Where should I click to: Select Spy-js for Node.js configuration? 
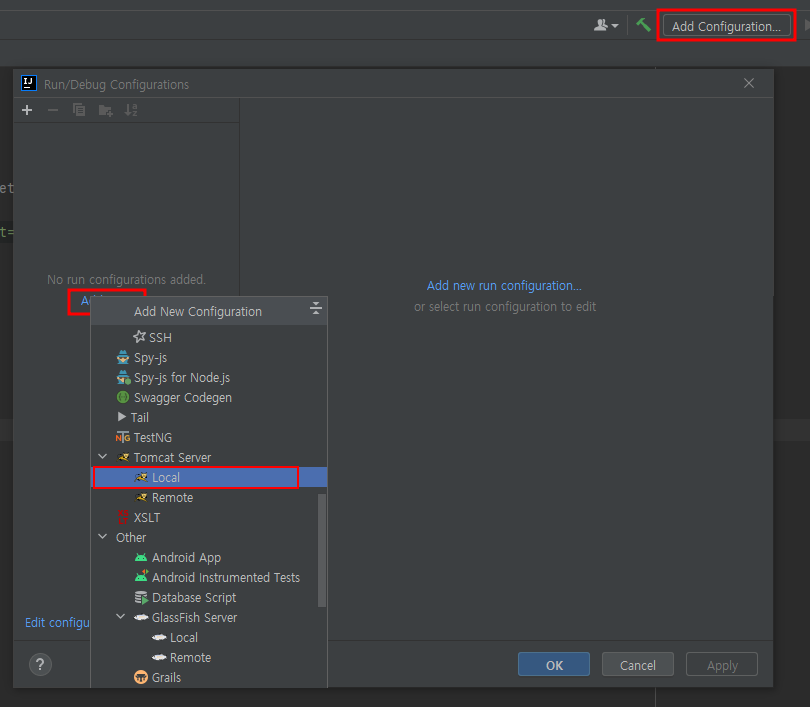pyautogui.click(x=209, y=378)
